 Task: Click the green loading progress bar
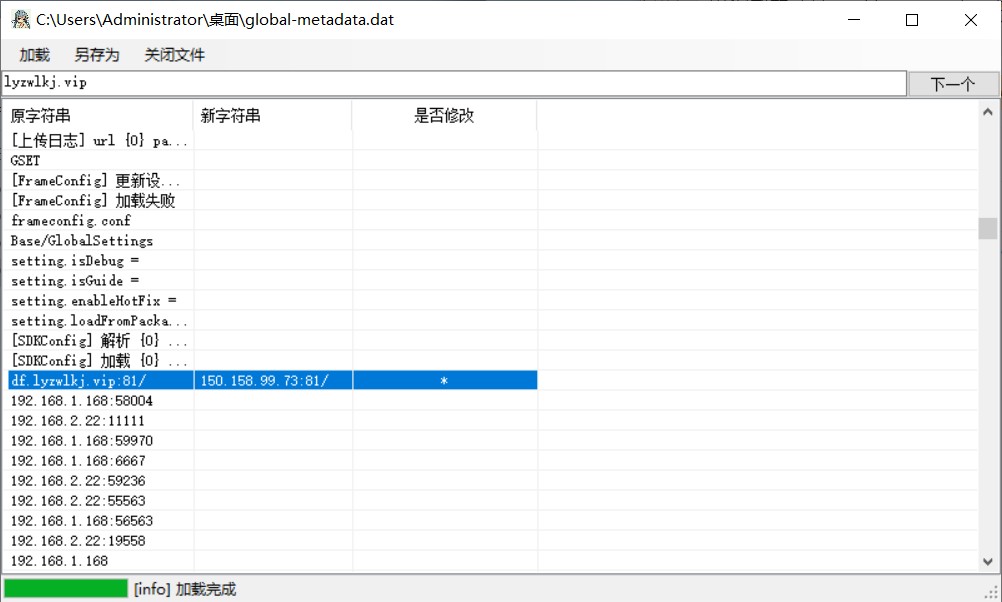(x=66, y=589)
